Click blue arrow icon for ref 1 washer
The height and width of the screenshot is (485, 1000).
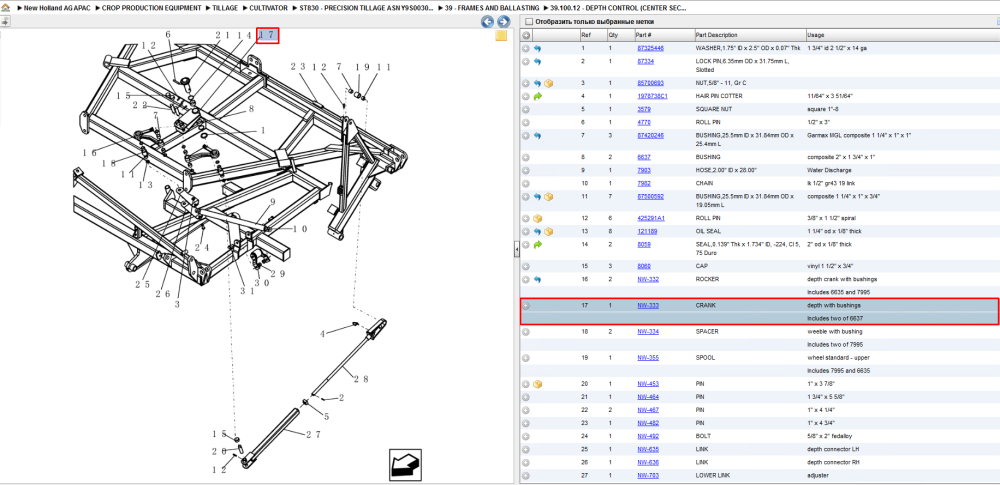(537, 48)
